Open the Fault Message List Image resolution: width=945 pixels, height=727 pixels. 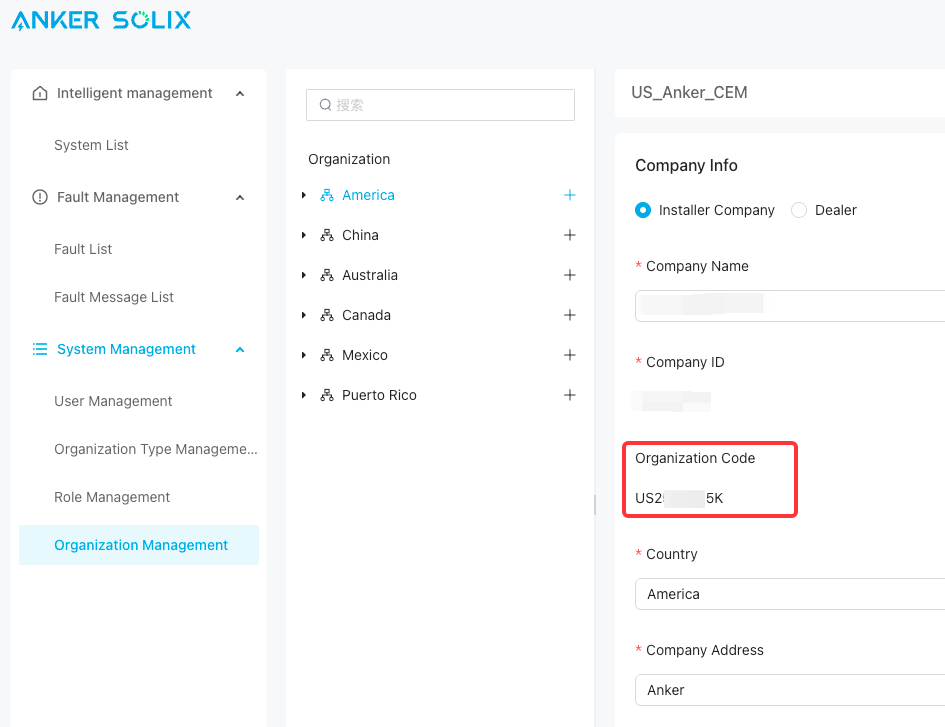coord(114,297)
